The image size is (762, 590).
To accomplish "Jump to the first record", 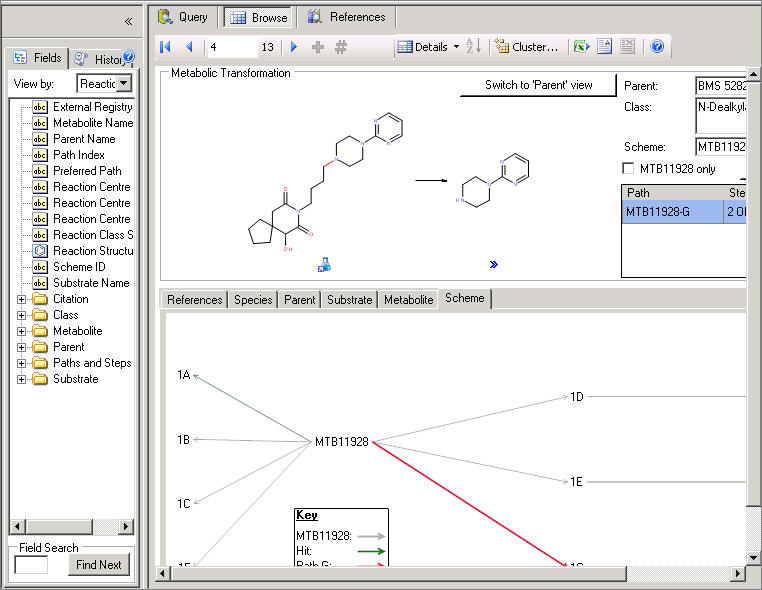I will point(166,47).
